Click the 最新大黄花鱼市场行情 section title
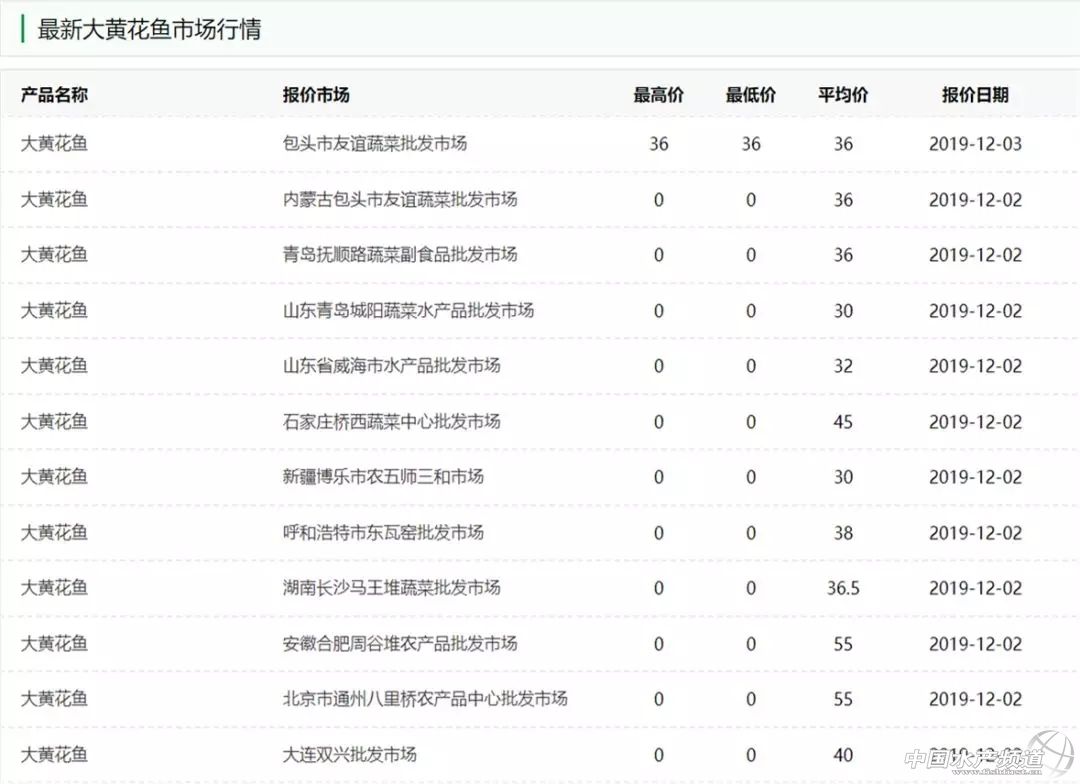This screenshot has width=1080, height=784. click(149, 29)
